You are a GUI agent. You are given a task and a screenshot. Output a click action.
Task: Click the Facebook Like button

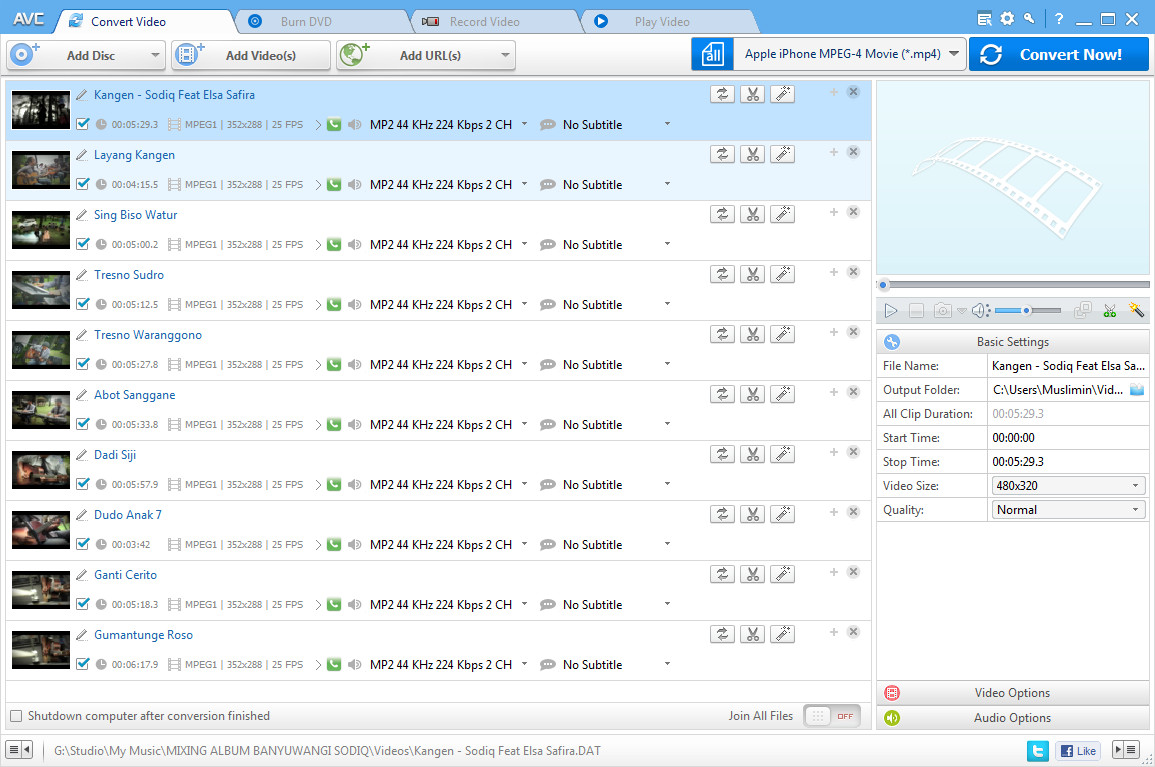(1078, 751)
